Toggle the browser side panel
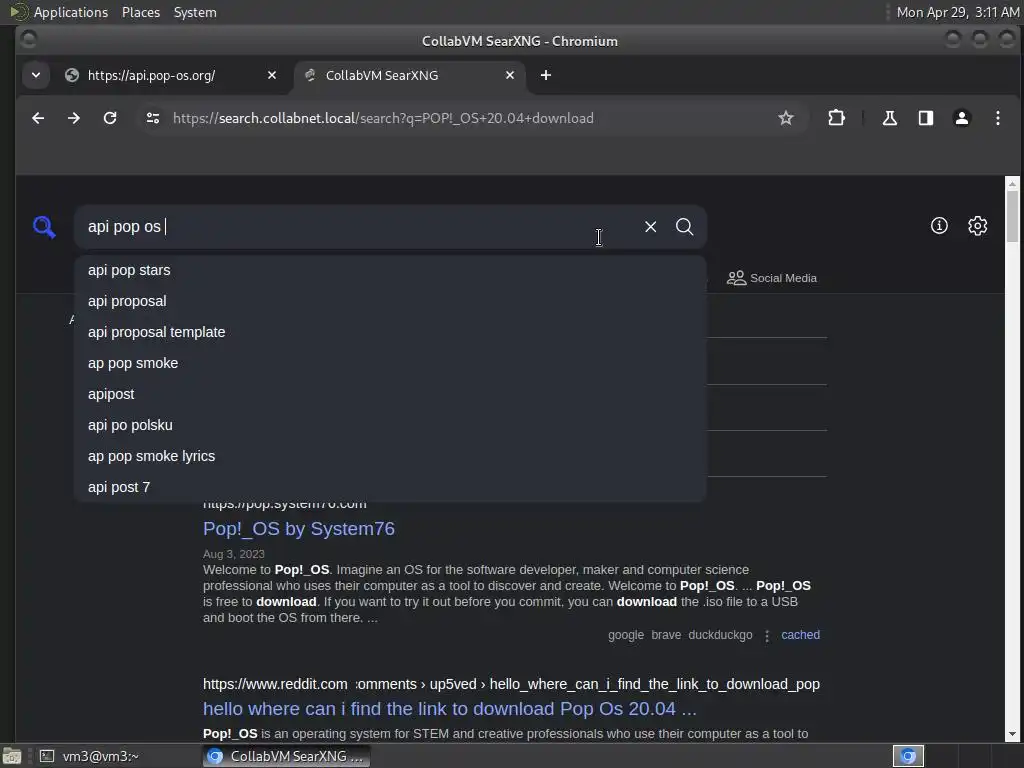 [925, 118]
